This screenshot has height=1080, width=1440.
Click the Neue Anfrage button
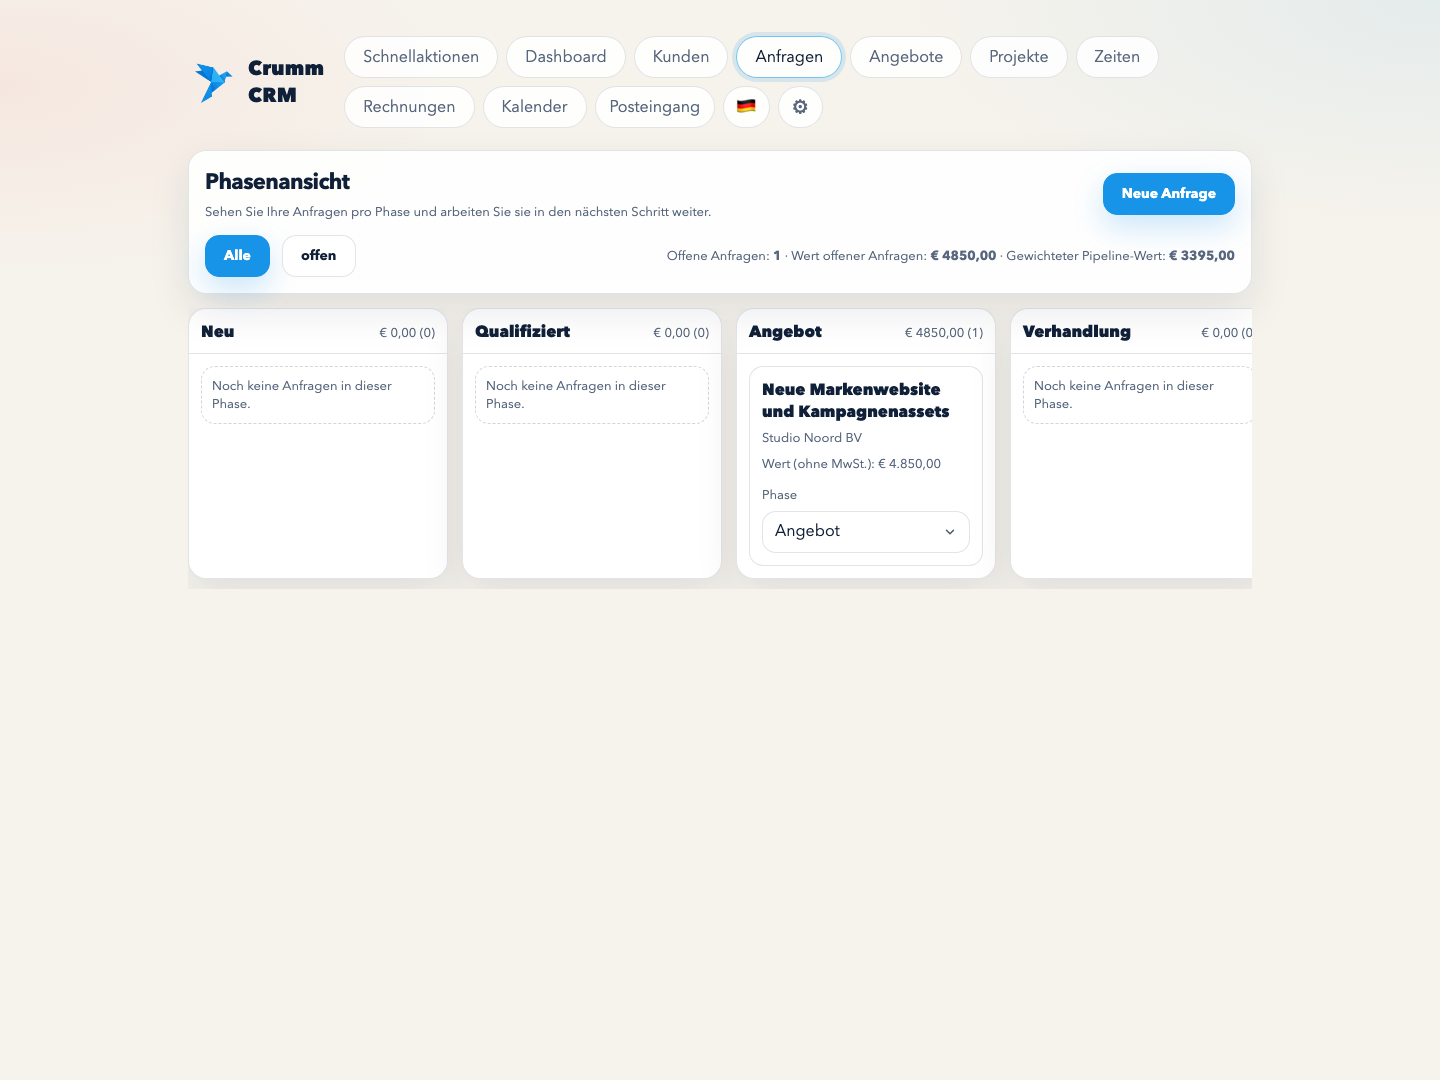(1168, 194)
